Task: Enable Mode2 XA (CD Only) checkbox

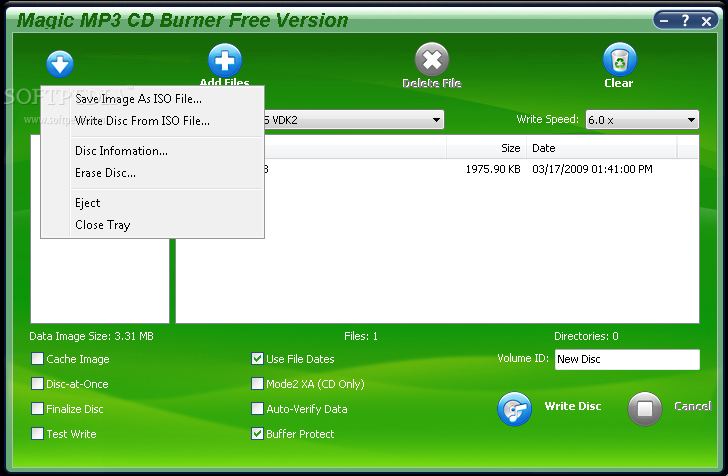Action: [x=257, y=384]
